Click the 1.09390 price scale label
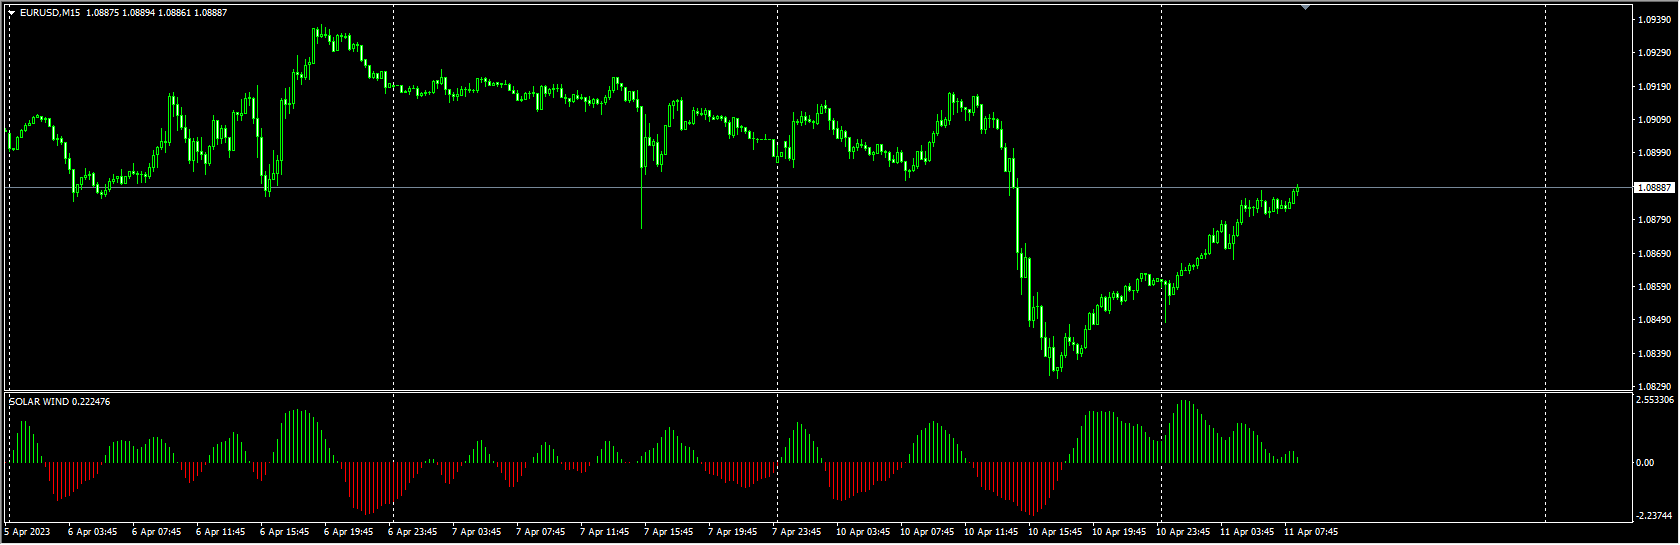Viewport: 1680px width, 545px height. click(x=1655, y=20)
